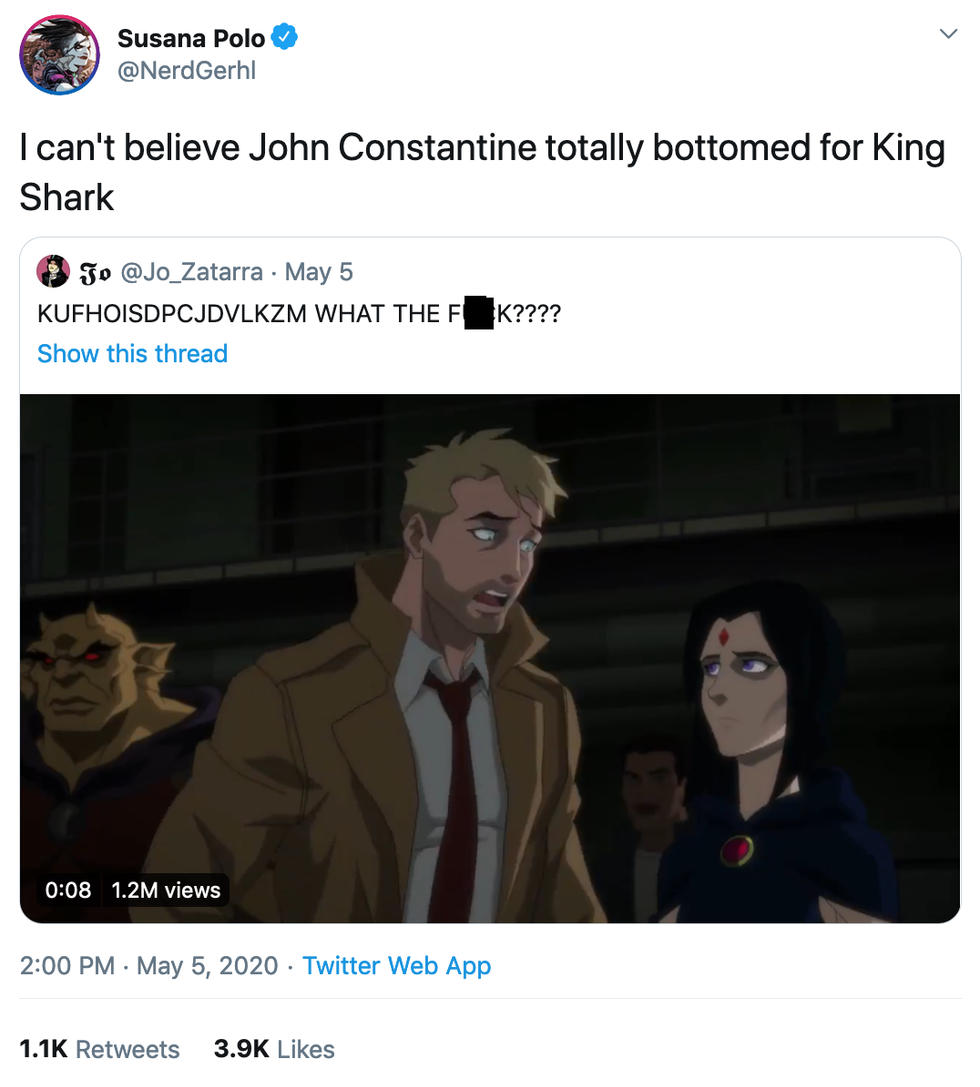The width and height of the screenshot is (980, 1087).
Task: Click the 0:08 video duration badge
Action: (x=68, y=889)
